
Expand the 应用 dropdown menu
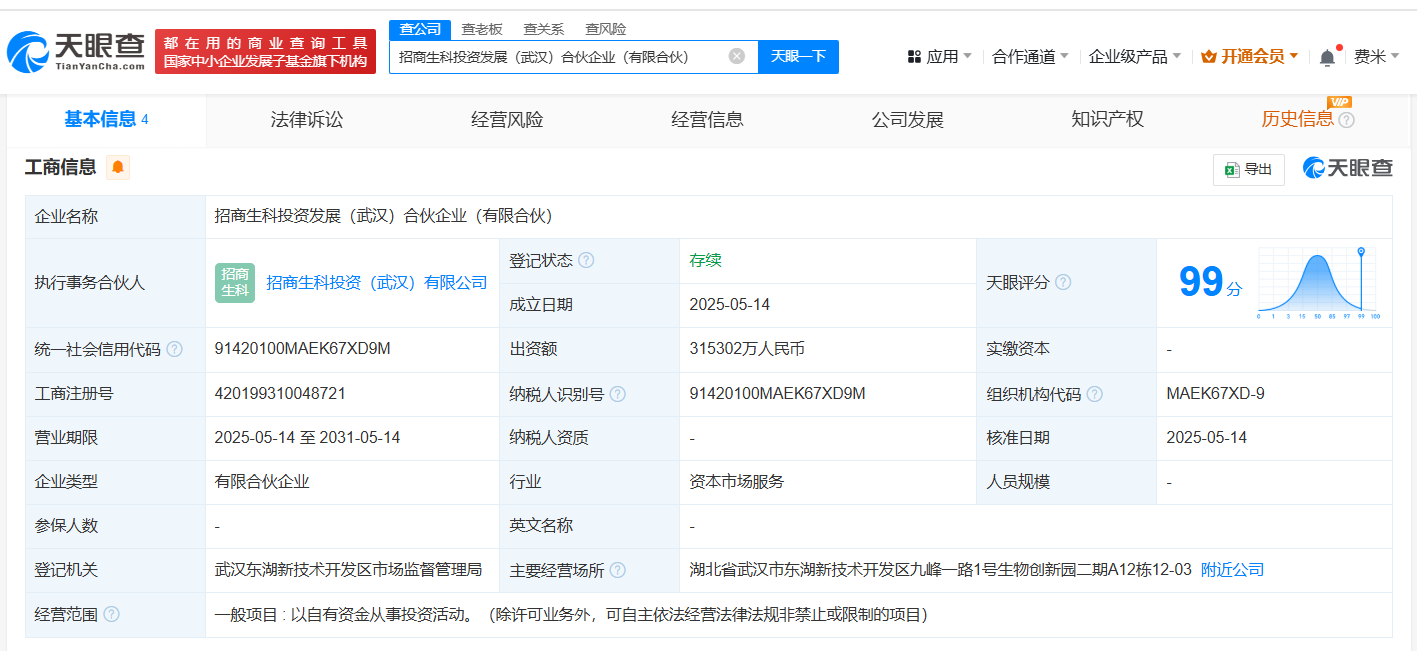pos(940,56)
